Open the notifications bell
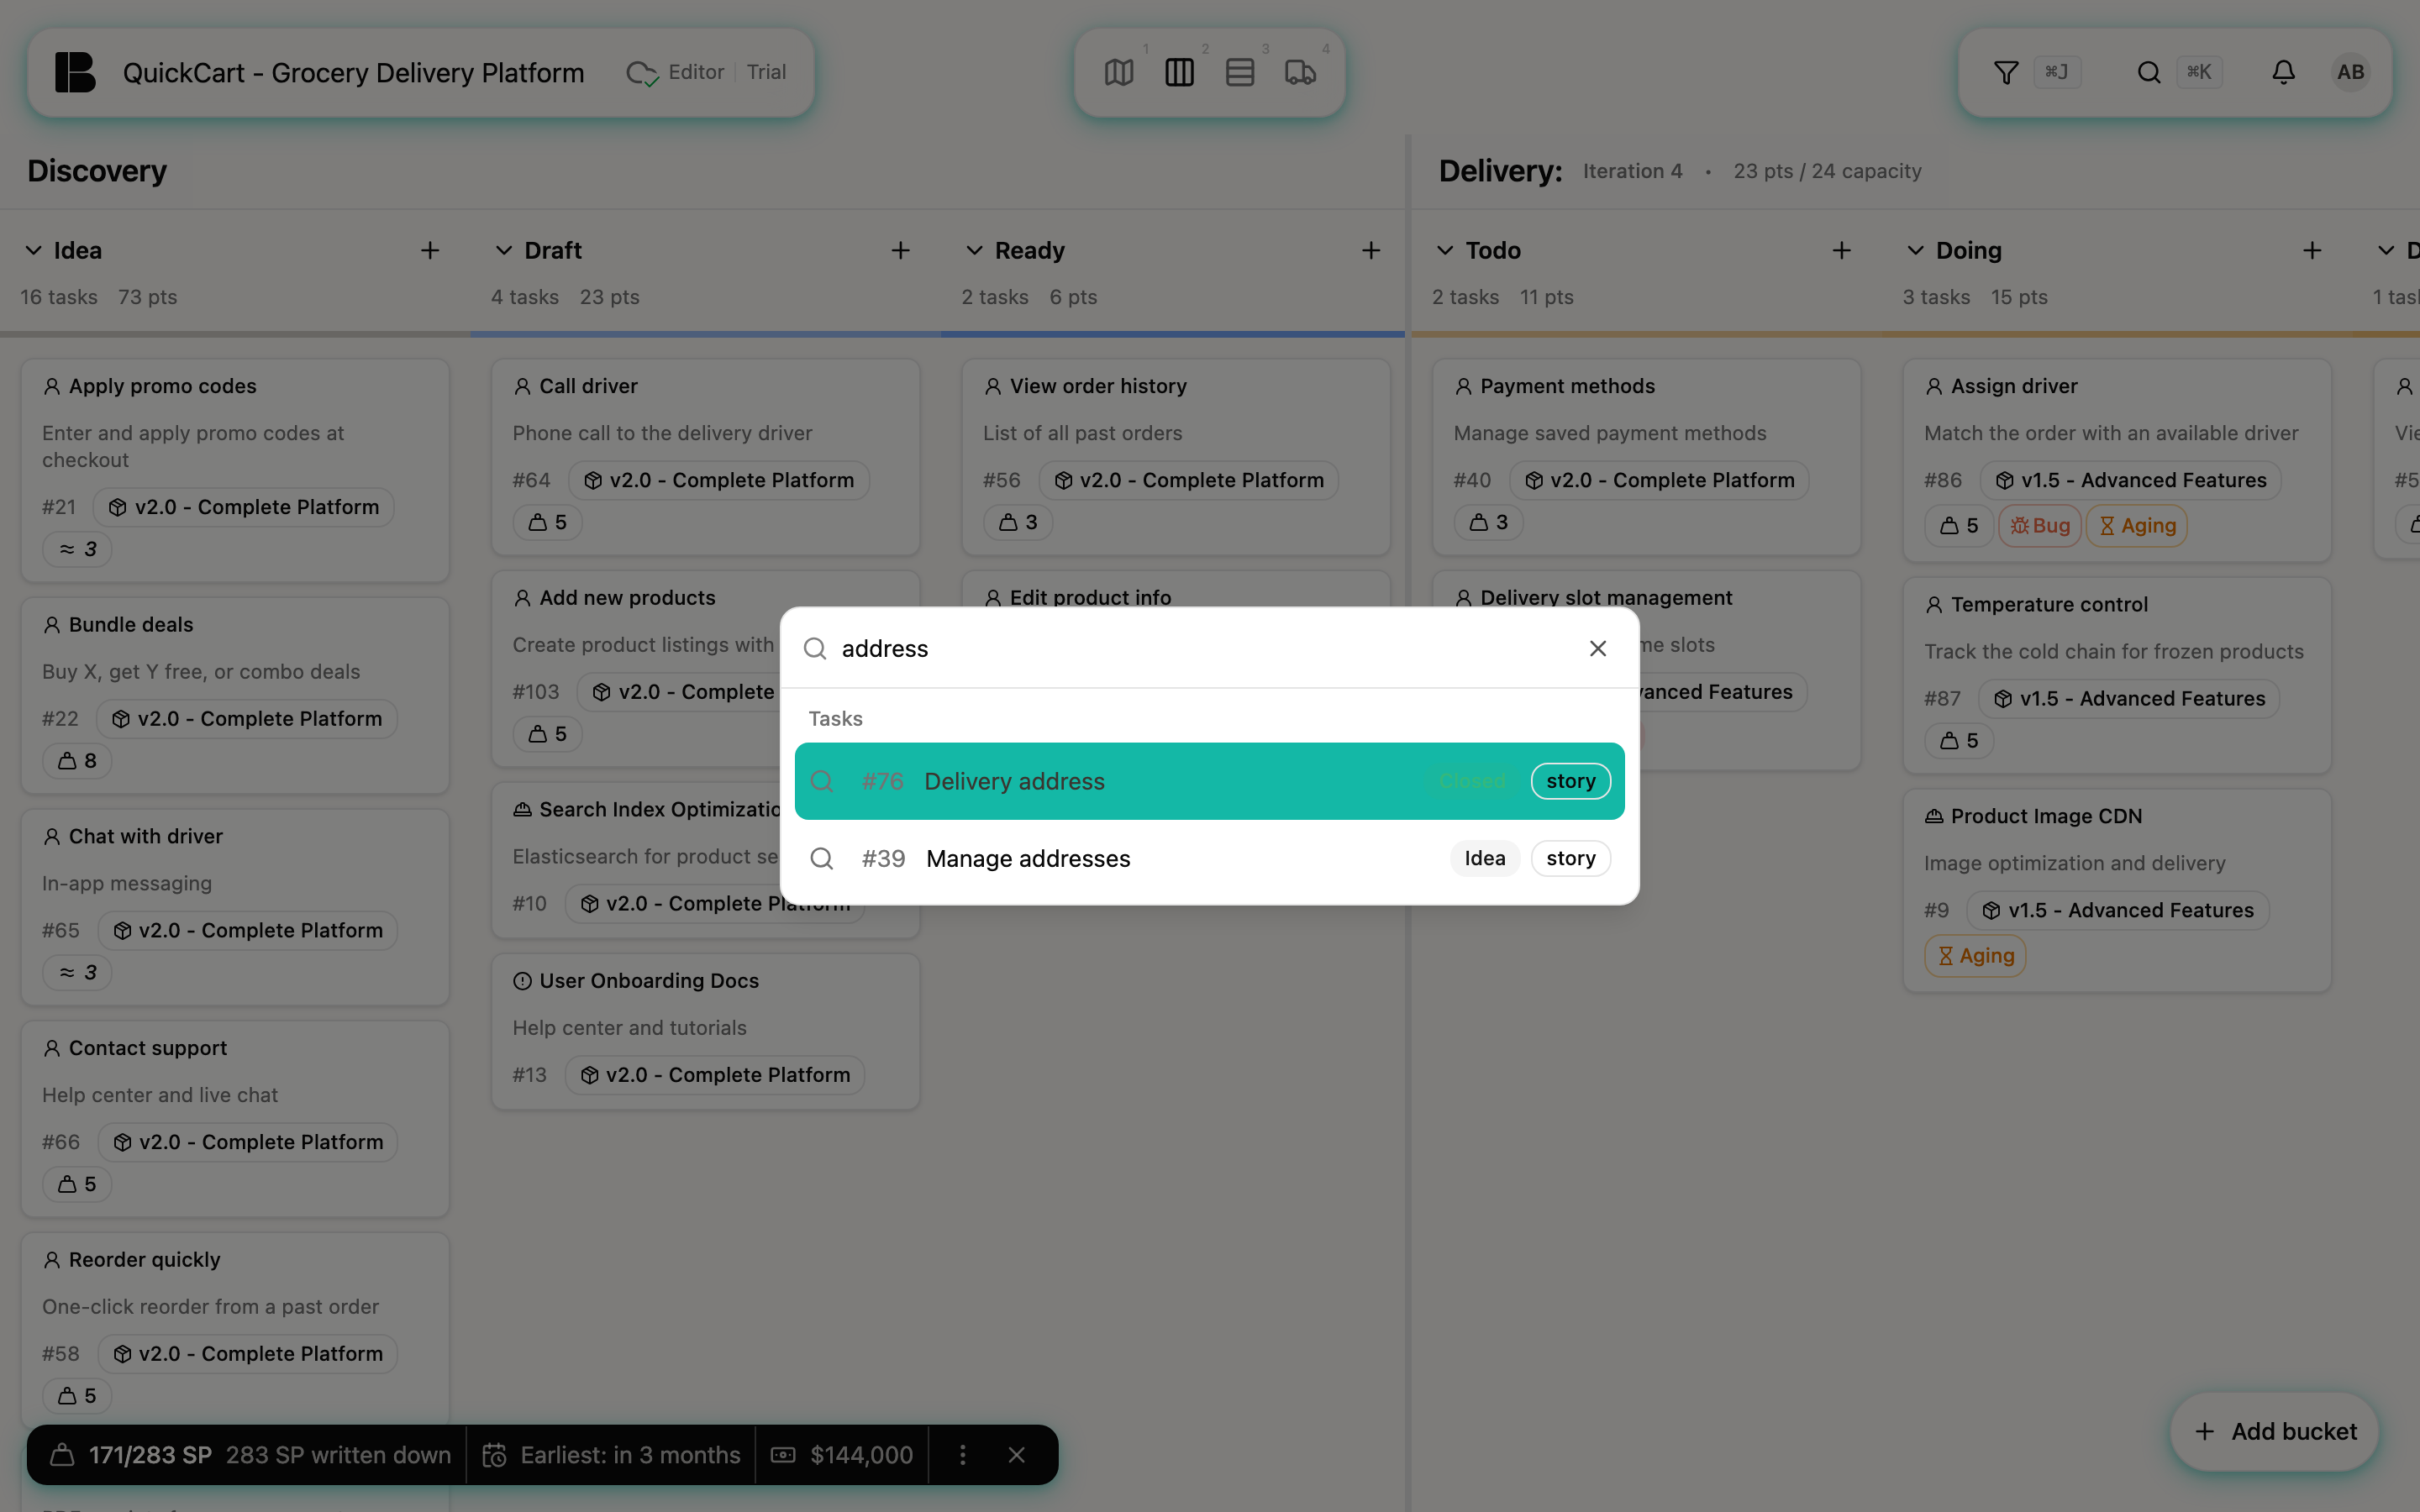Screen dimensions: 2420x1512 tap(2283, 72)
